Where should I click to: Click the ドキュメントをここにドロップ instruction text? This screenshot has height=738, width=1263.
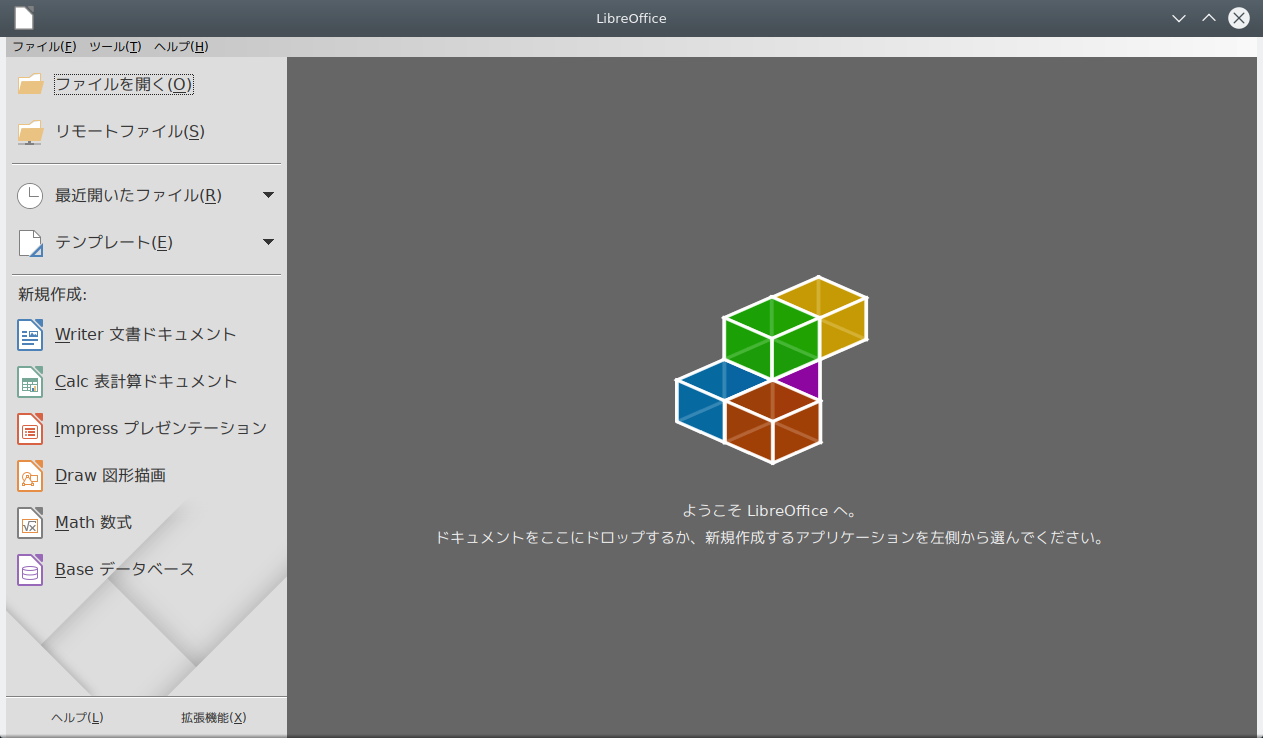tap(770, 538)
